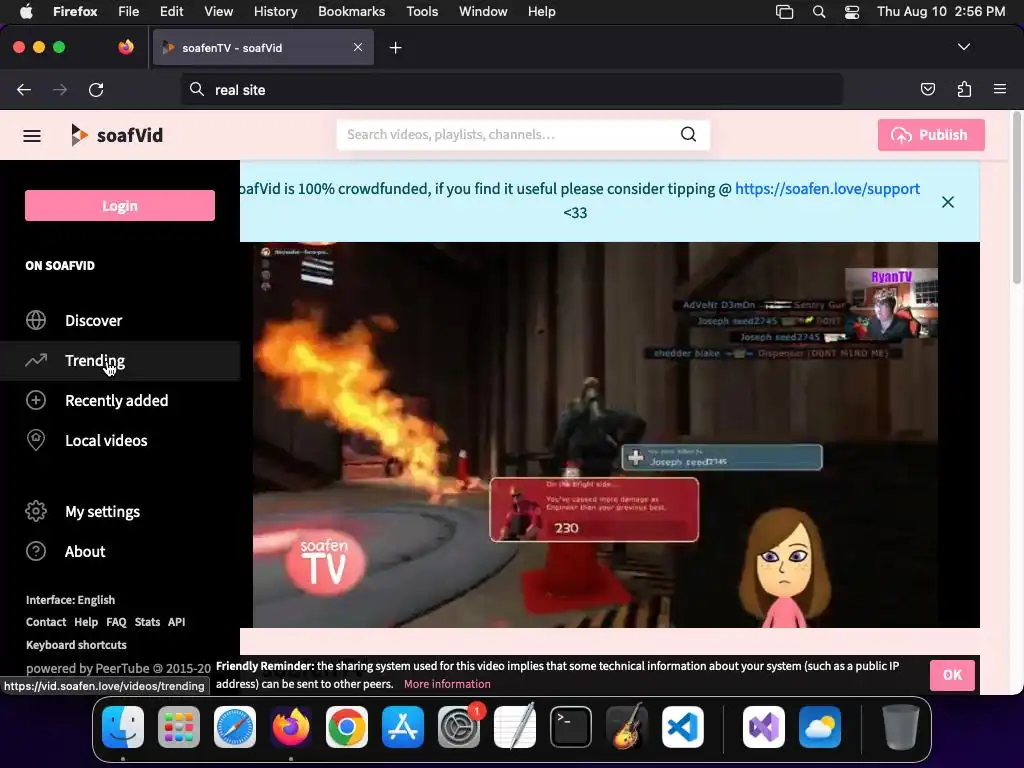This screenshot has height=768, width=1024.
Task: Open the soafen.love/support link
Action: [x=827, y=189]
